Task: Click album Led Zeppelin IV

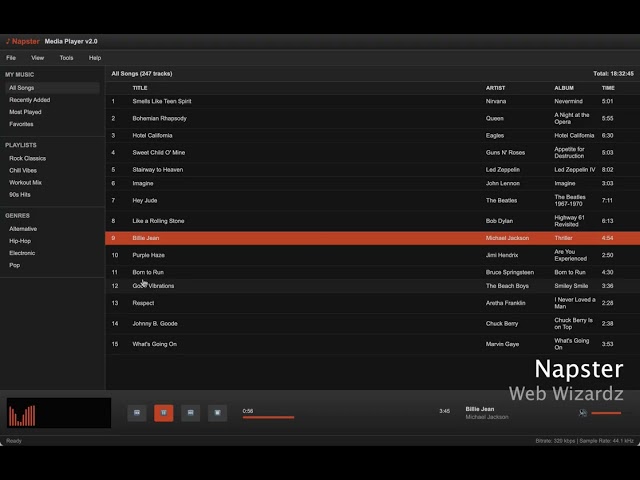Action: click(x=575, y=170)
